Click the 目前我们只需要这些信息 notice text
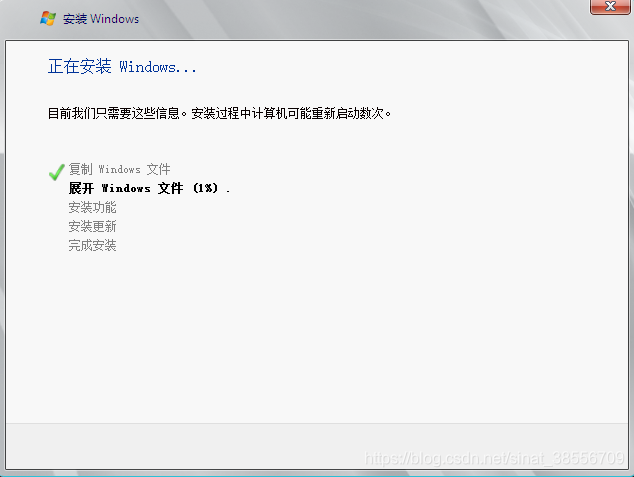Image resolution: width=634 pixels, height=477 pixels. [x=219, y=113]
